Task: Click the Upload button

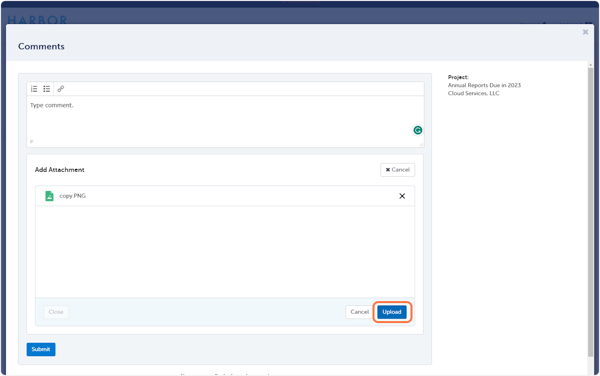Action: tap(392, 312)
